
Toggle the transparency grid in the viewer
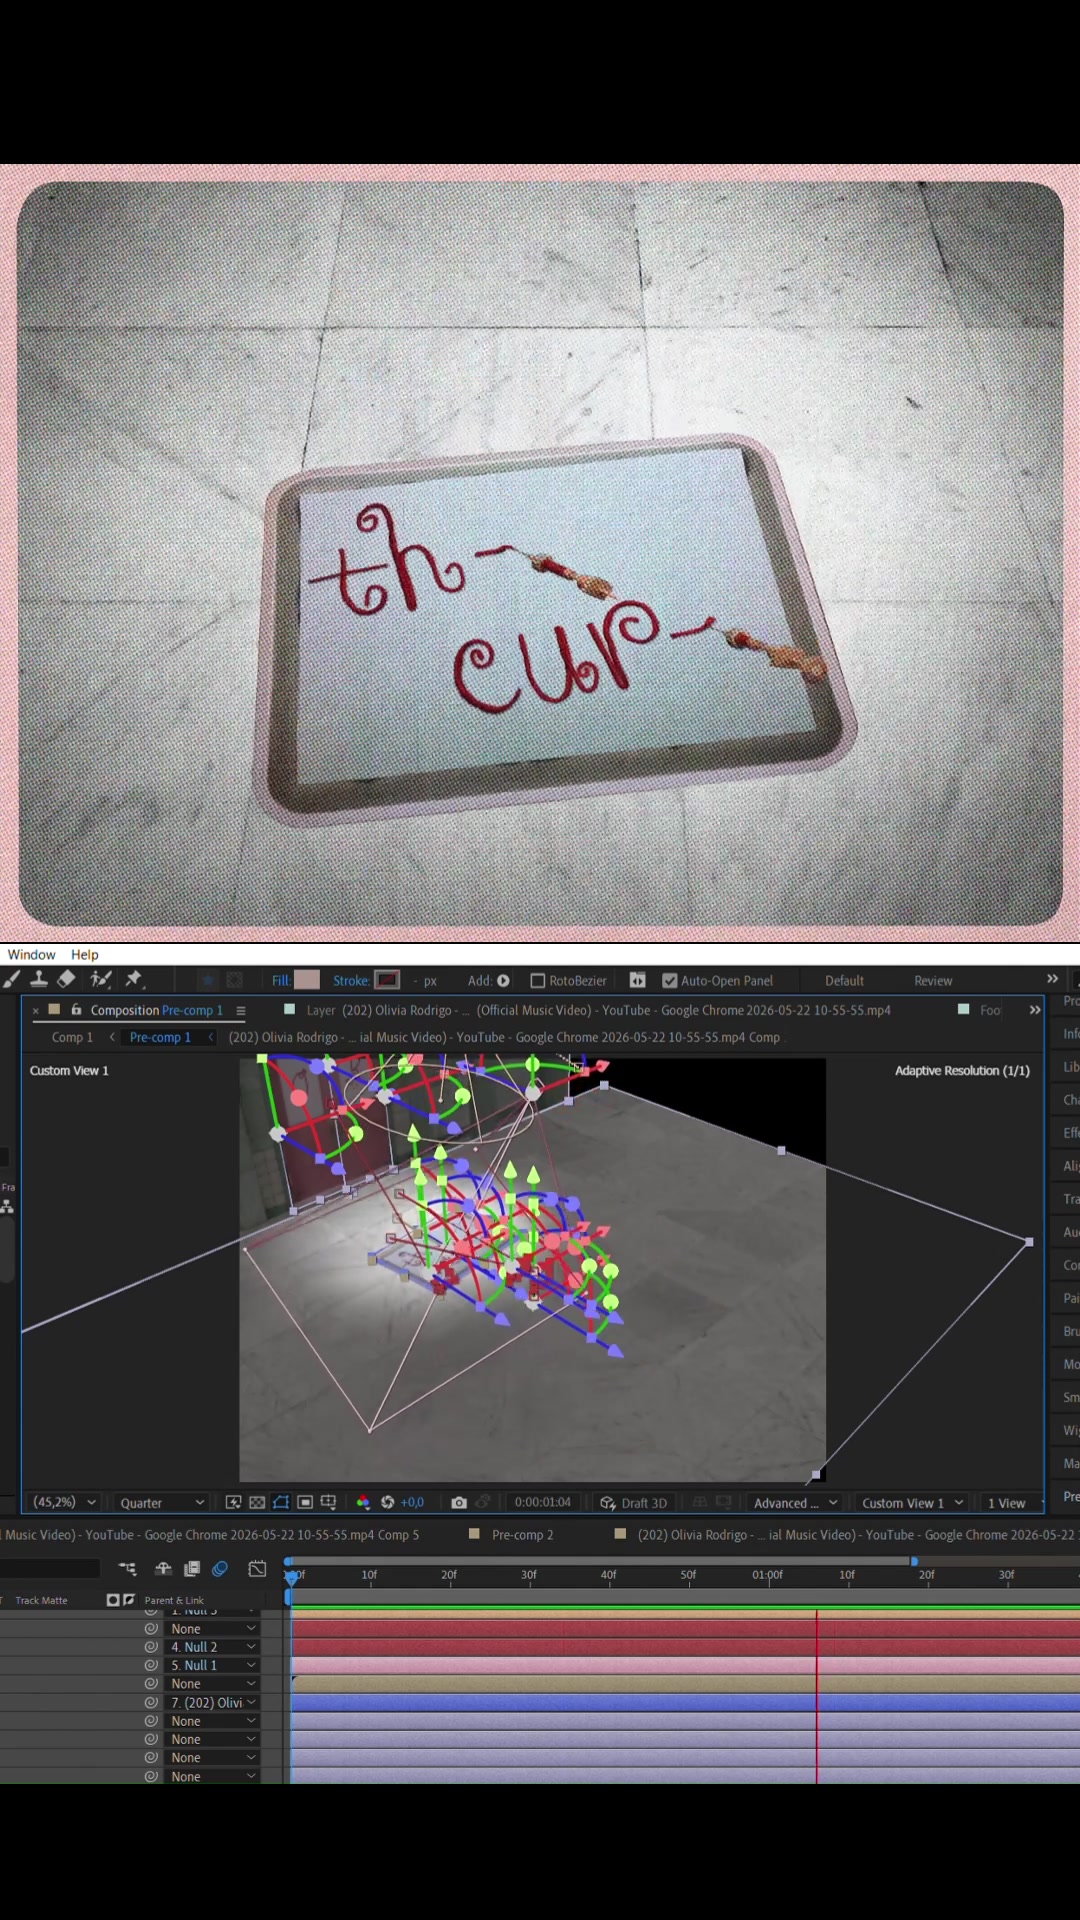pyautogui.click(x=257, y=1502)
